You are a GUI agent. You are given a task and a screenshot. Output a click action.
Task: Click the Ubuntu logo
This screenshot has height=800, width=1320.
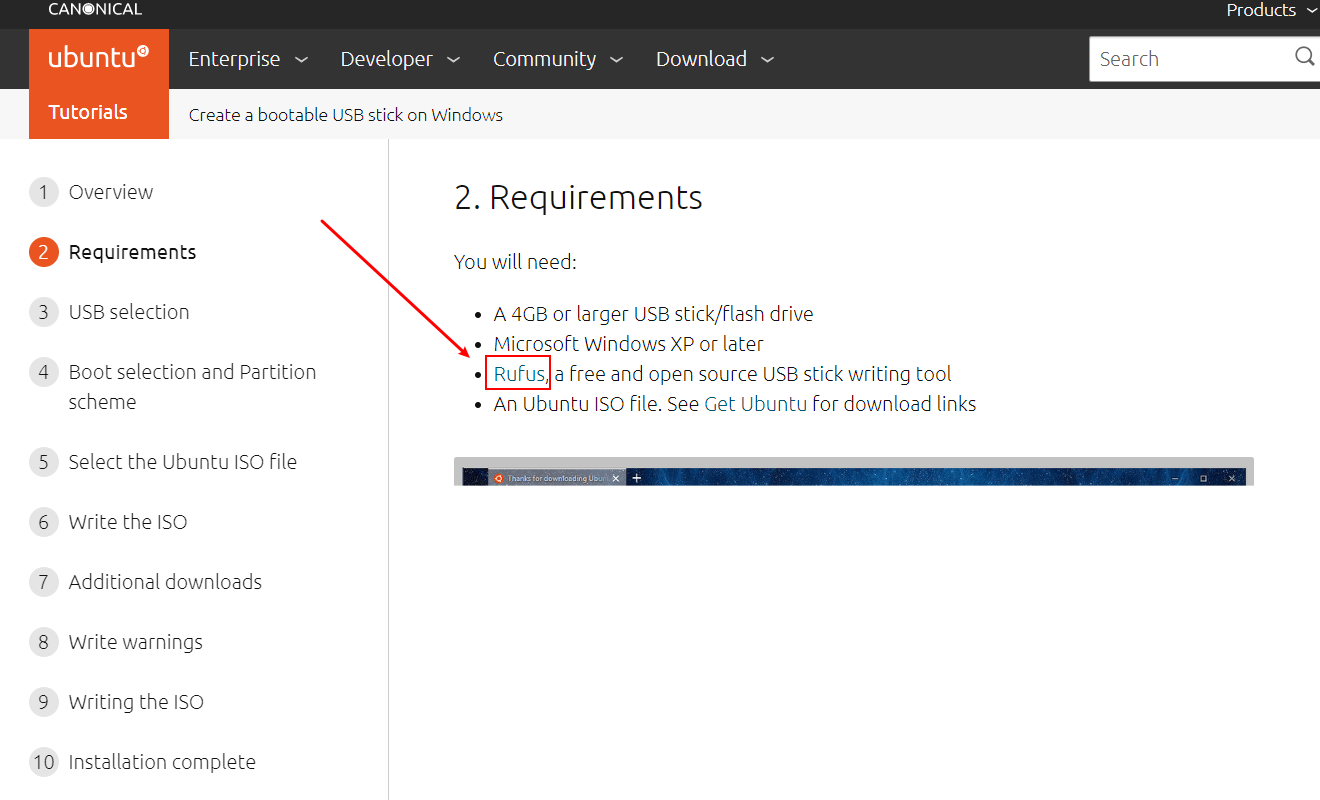[x=99, y=58]
